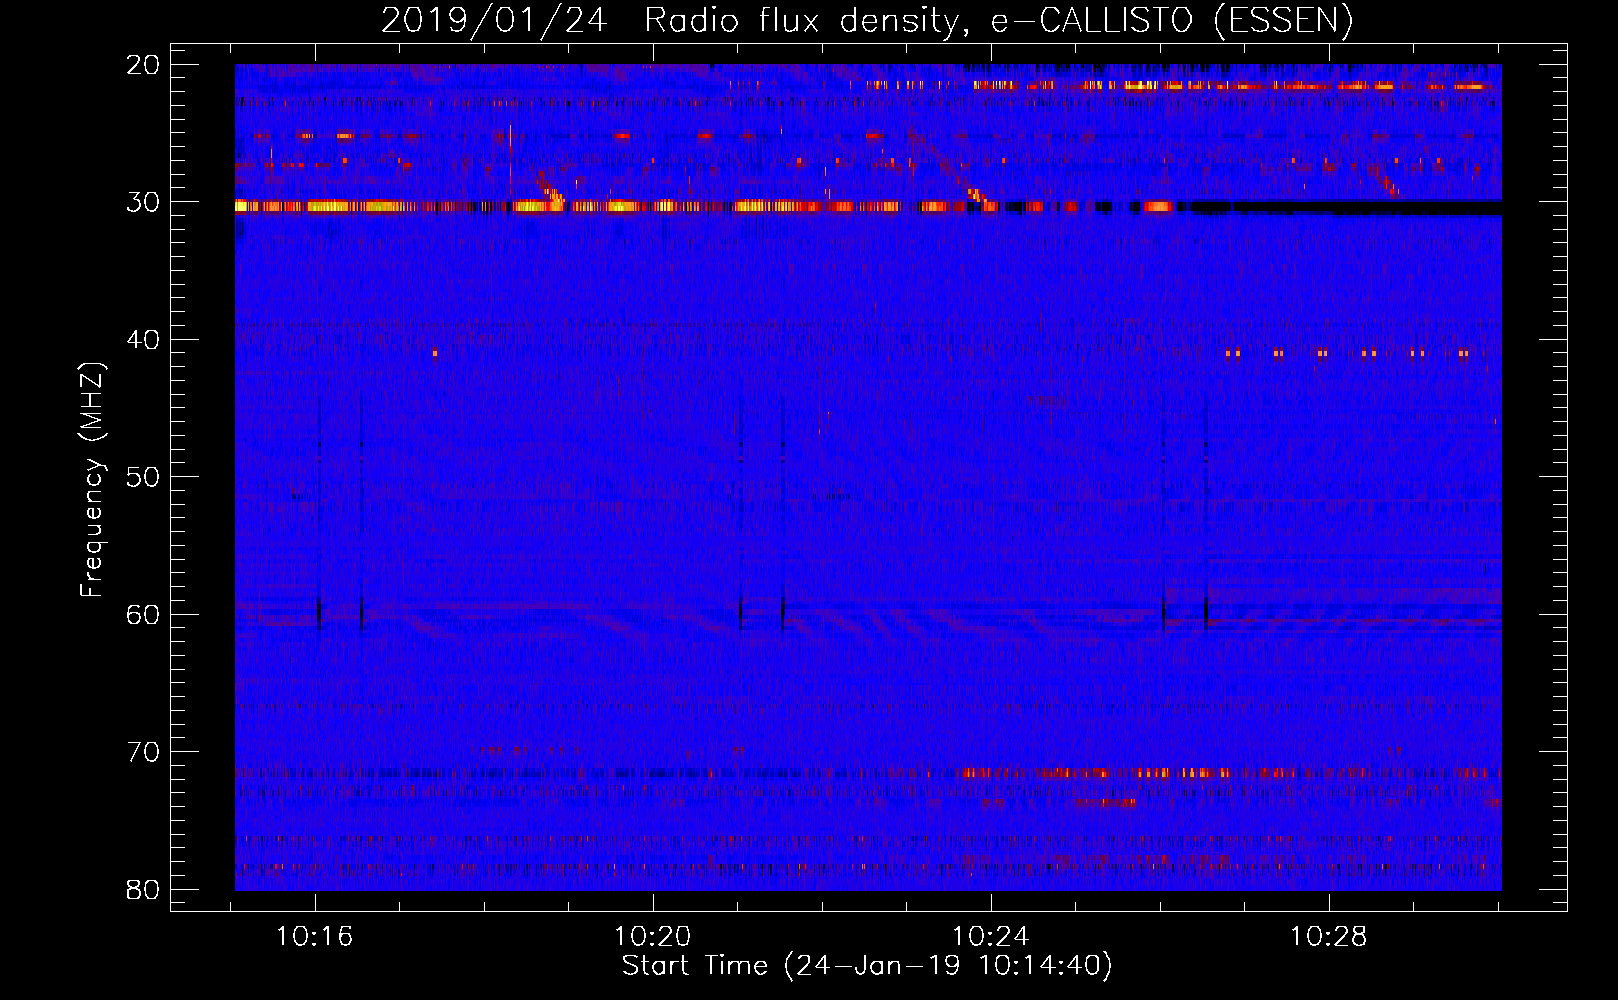Click the 10:24 time tick label
Image resolution: width=1618 pixels, height=1000 pixels.
990,937
